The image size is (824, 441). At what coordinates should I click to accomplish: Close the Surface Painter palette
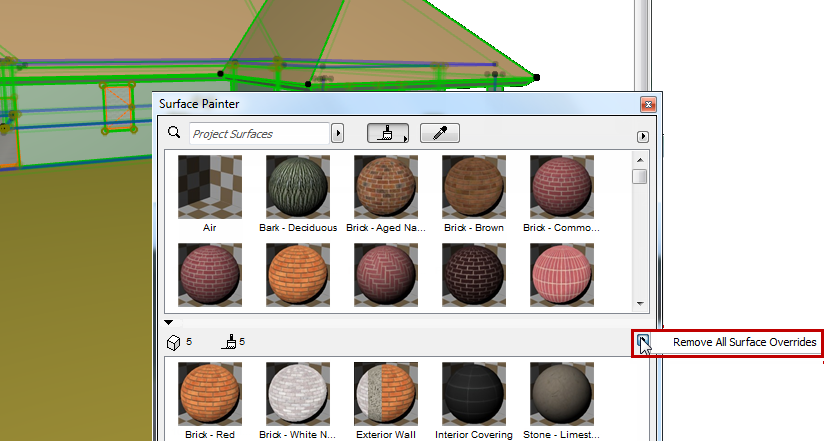coord(648,105)
